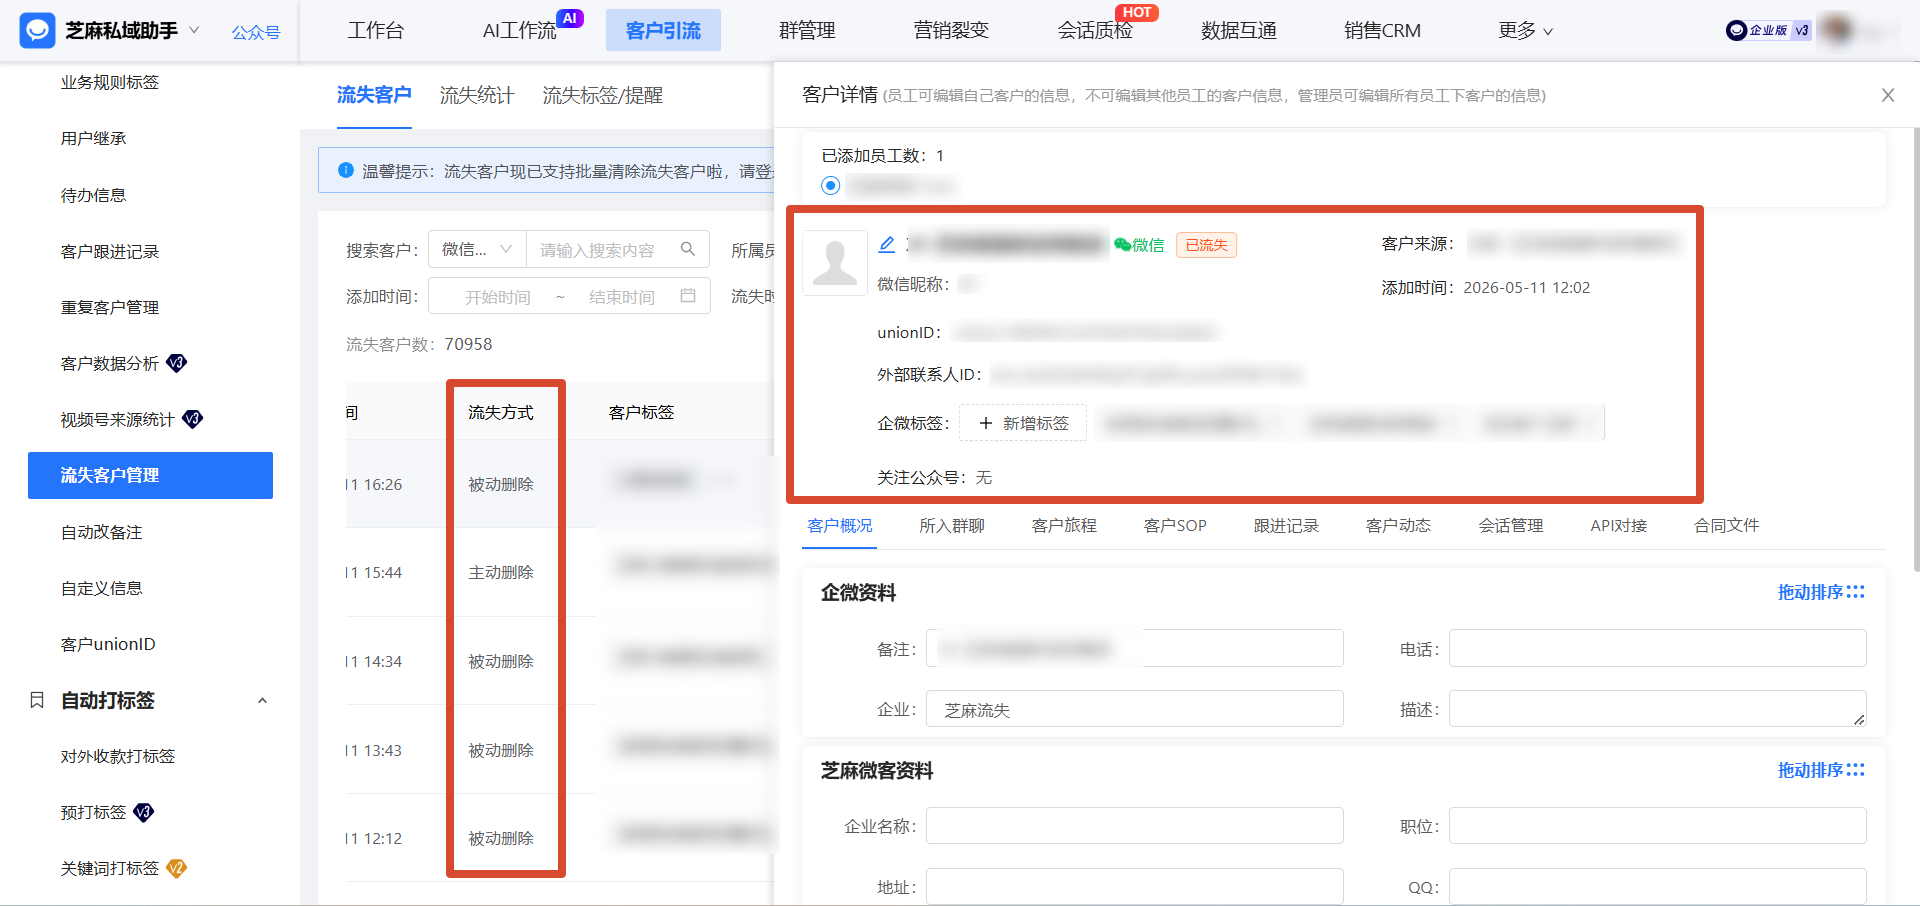Click the info icon in 温馨提示 banner

click(x=346, y=170)
